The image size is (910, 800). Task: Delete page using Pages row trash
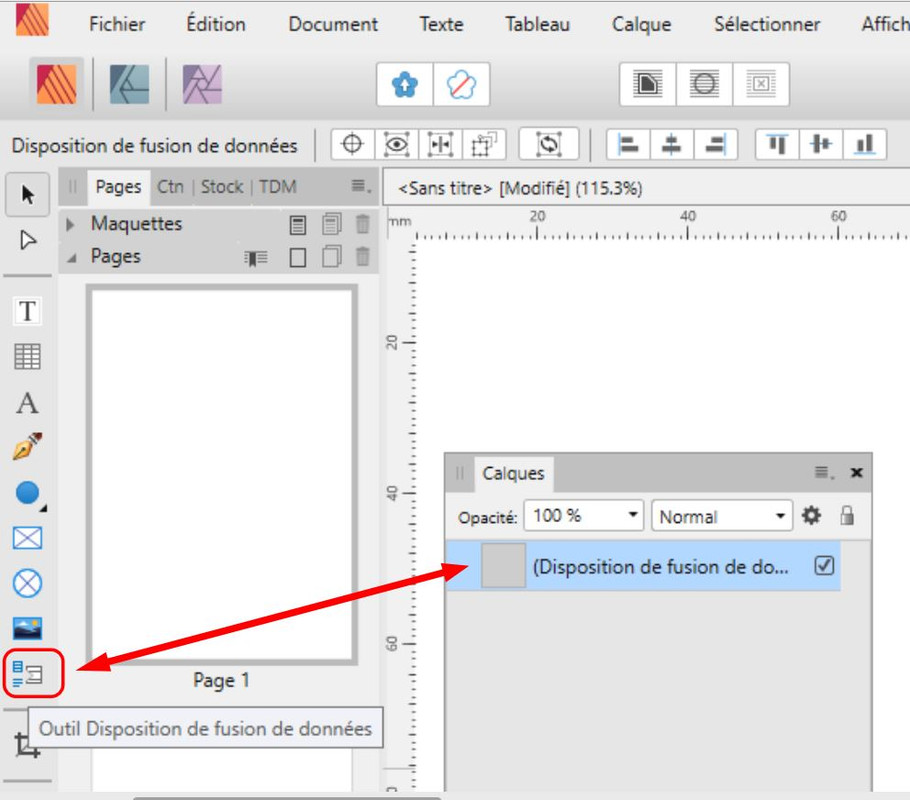point(363,257)
